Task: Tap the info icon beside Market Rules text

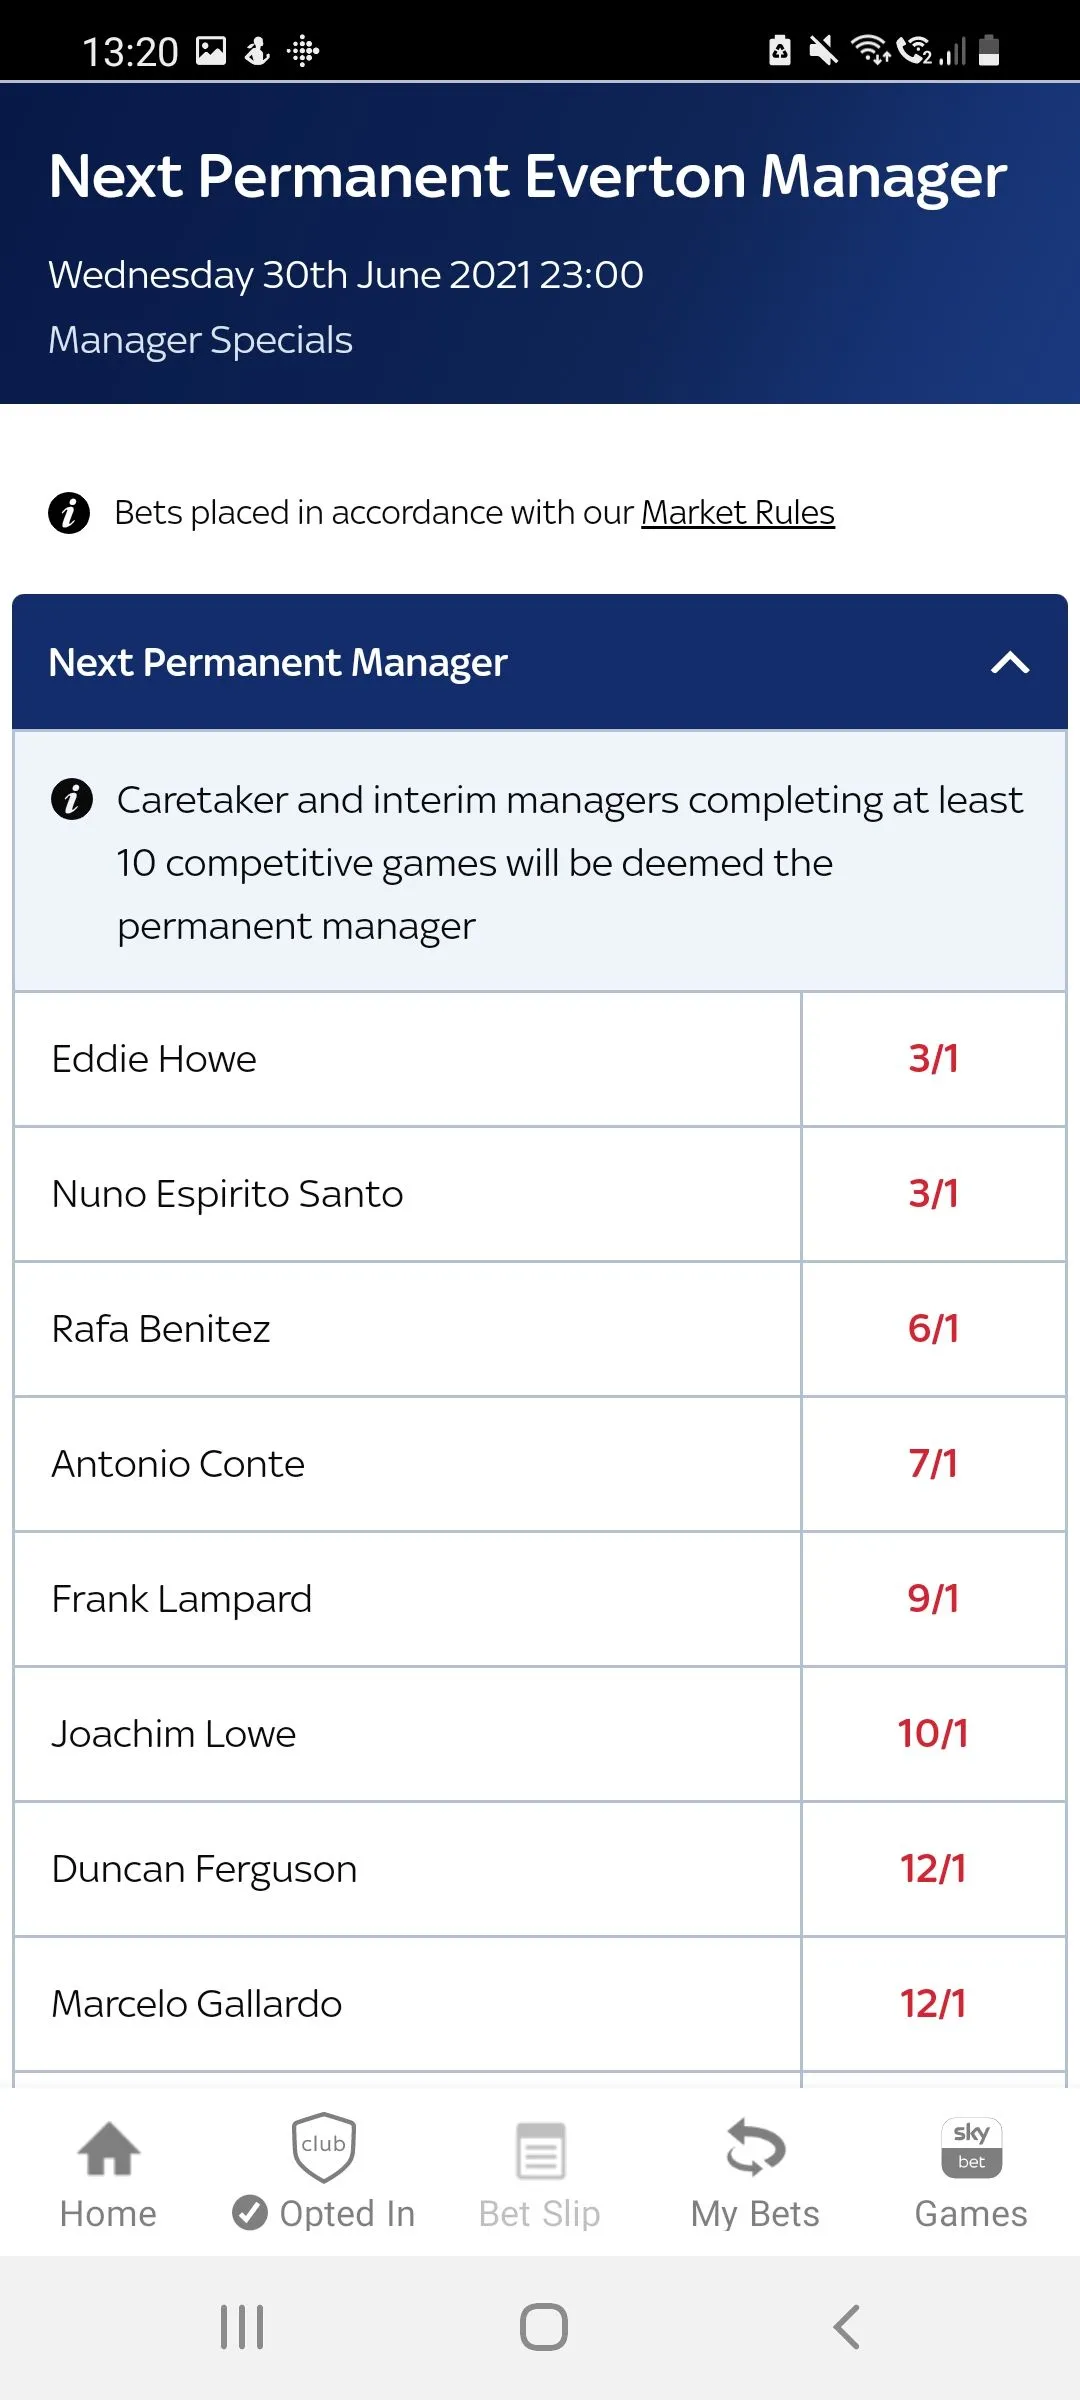Action: (69, 513)
